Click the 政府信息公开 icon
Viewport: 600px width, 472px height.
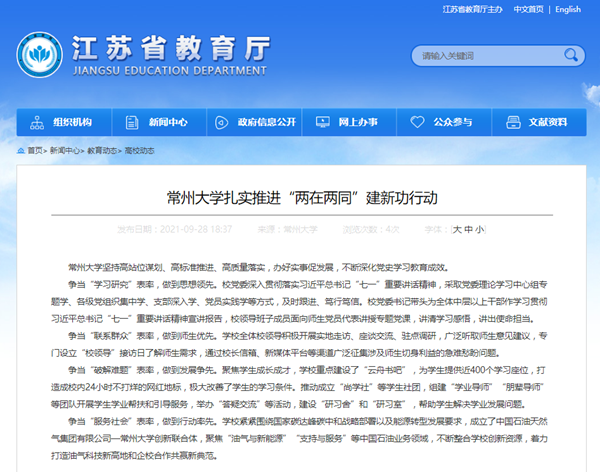pos(220,122)
